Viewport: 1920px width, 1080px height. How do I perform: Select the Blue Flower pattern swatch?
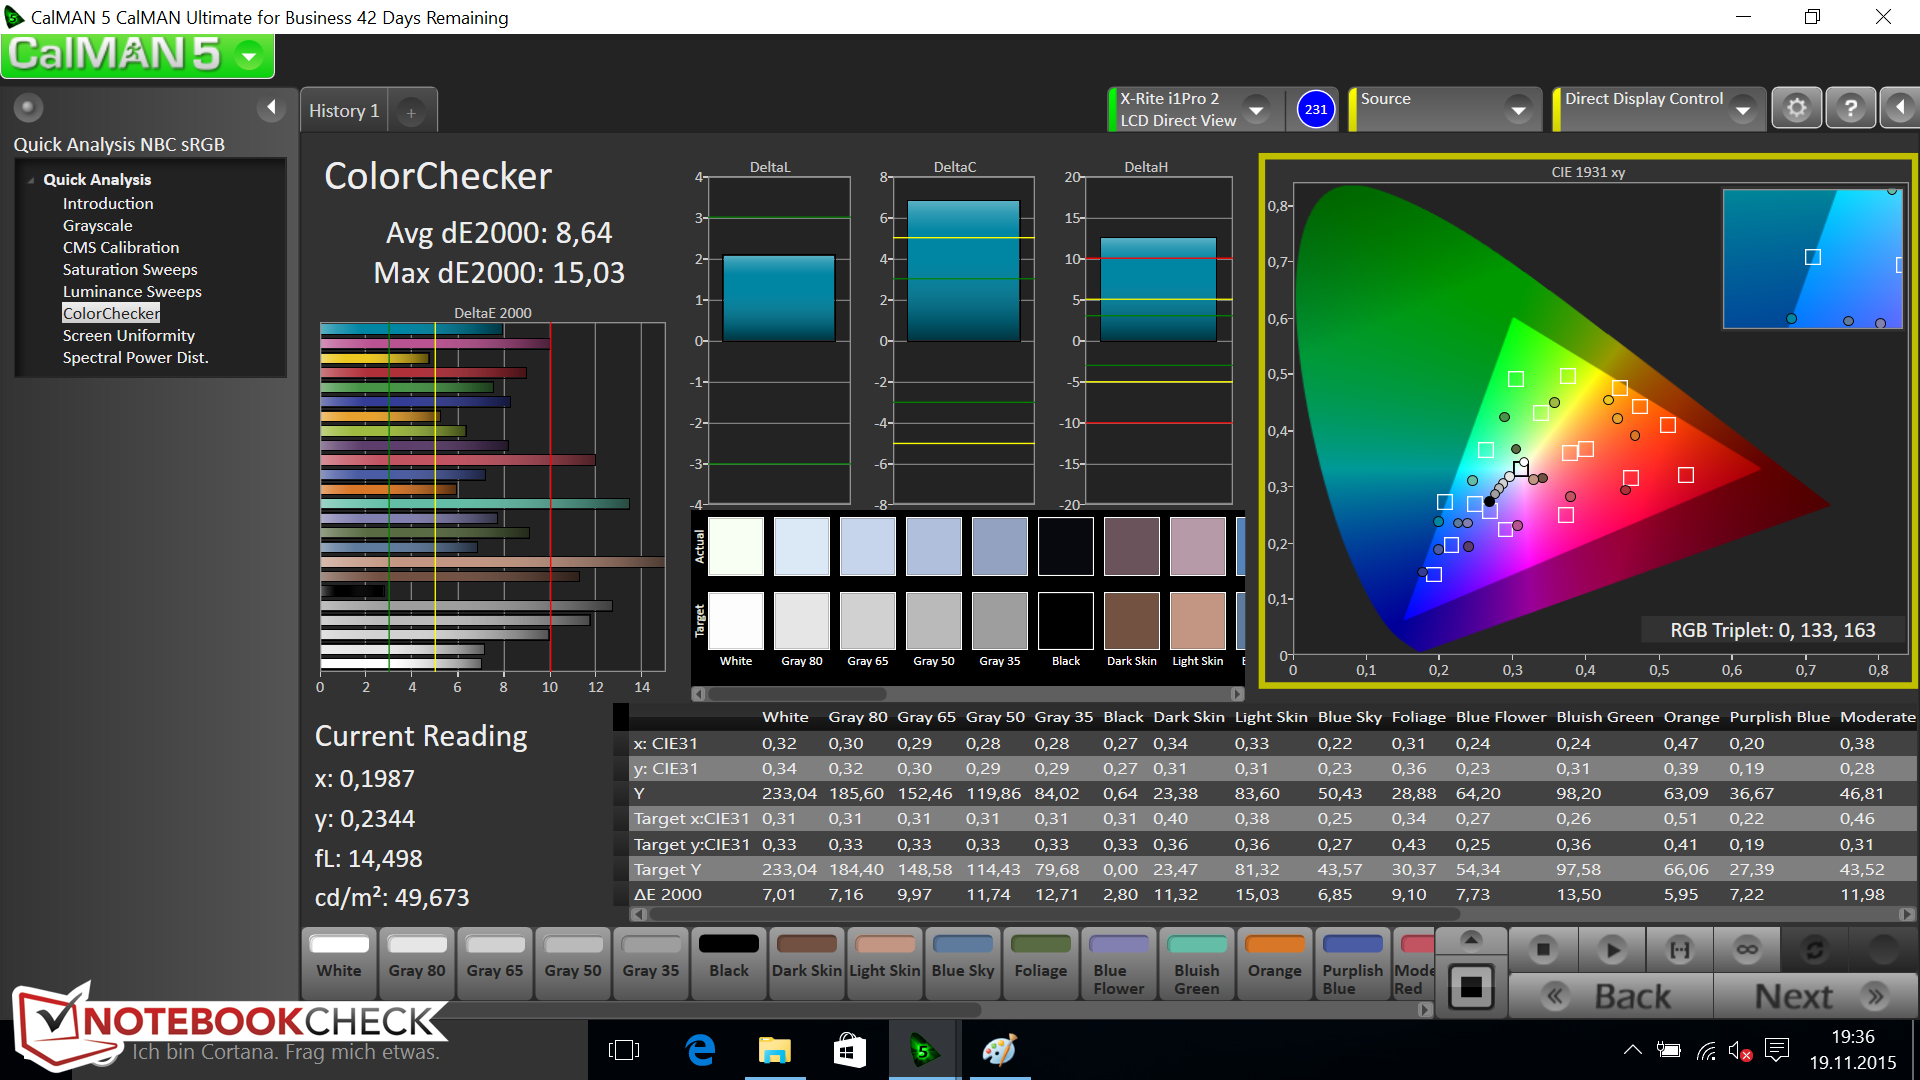coord(1119,963)
